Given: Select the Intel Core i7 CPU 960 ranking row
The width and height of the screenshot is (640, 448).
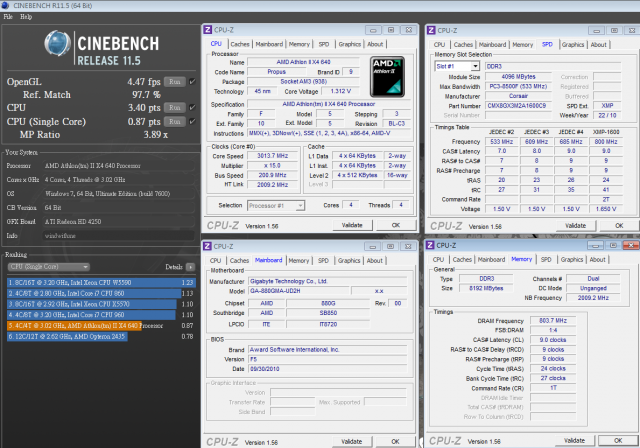Looking at the screenshot, I should (101, 315).
